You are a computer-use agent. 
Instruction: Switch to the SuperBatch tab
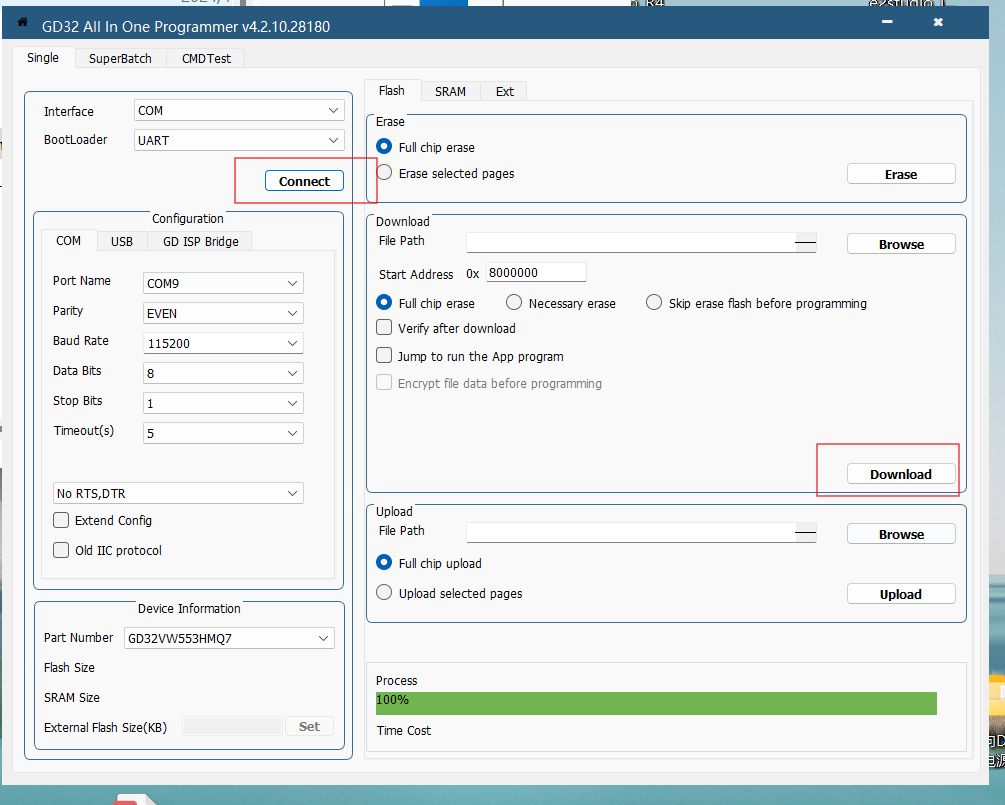click(x=120, y=58)
